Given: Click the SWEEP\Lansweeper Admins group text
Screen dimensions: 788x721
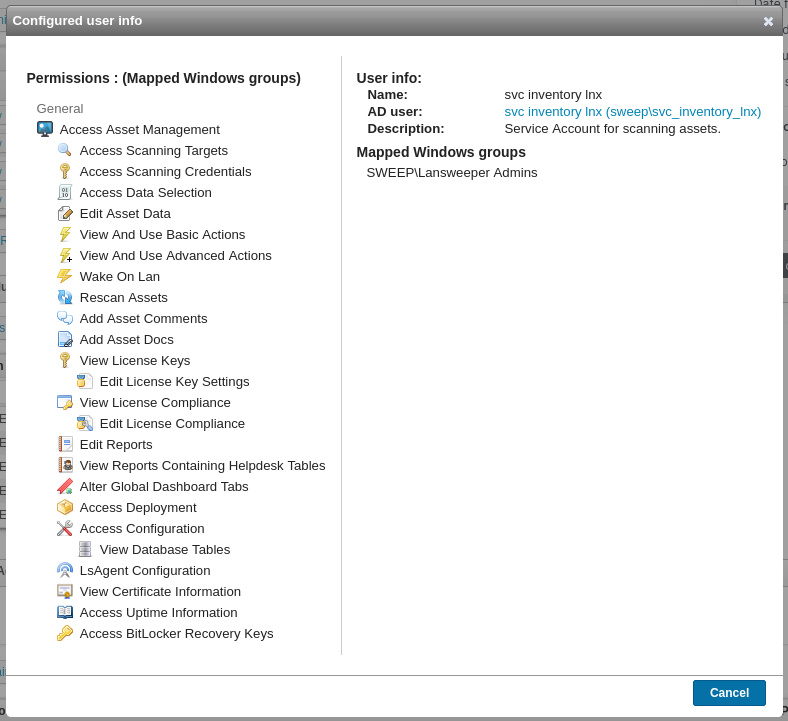Looking at the screenshot, I should pyautogui.click(x=452, y=173).
